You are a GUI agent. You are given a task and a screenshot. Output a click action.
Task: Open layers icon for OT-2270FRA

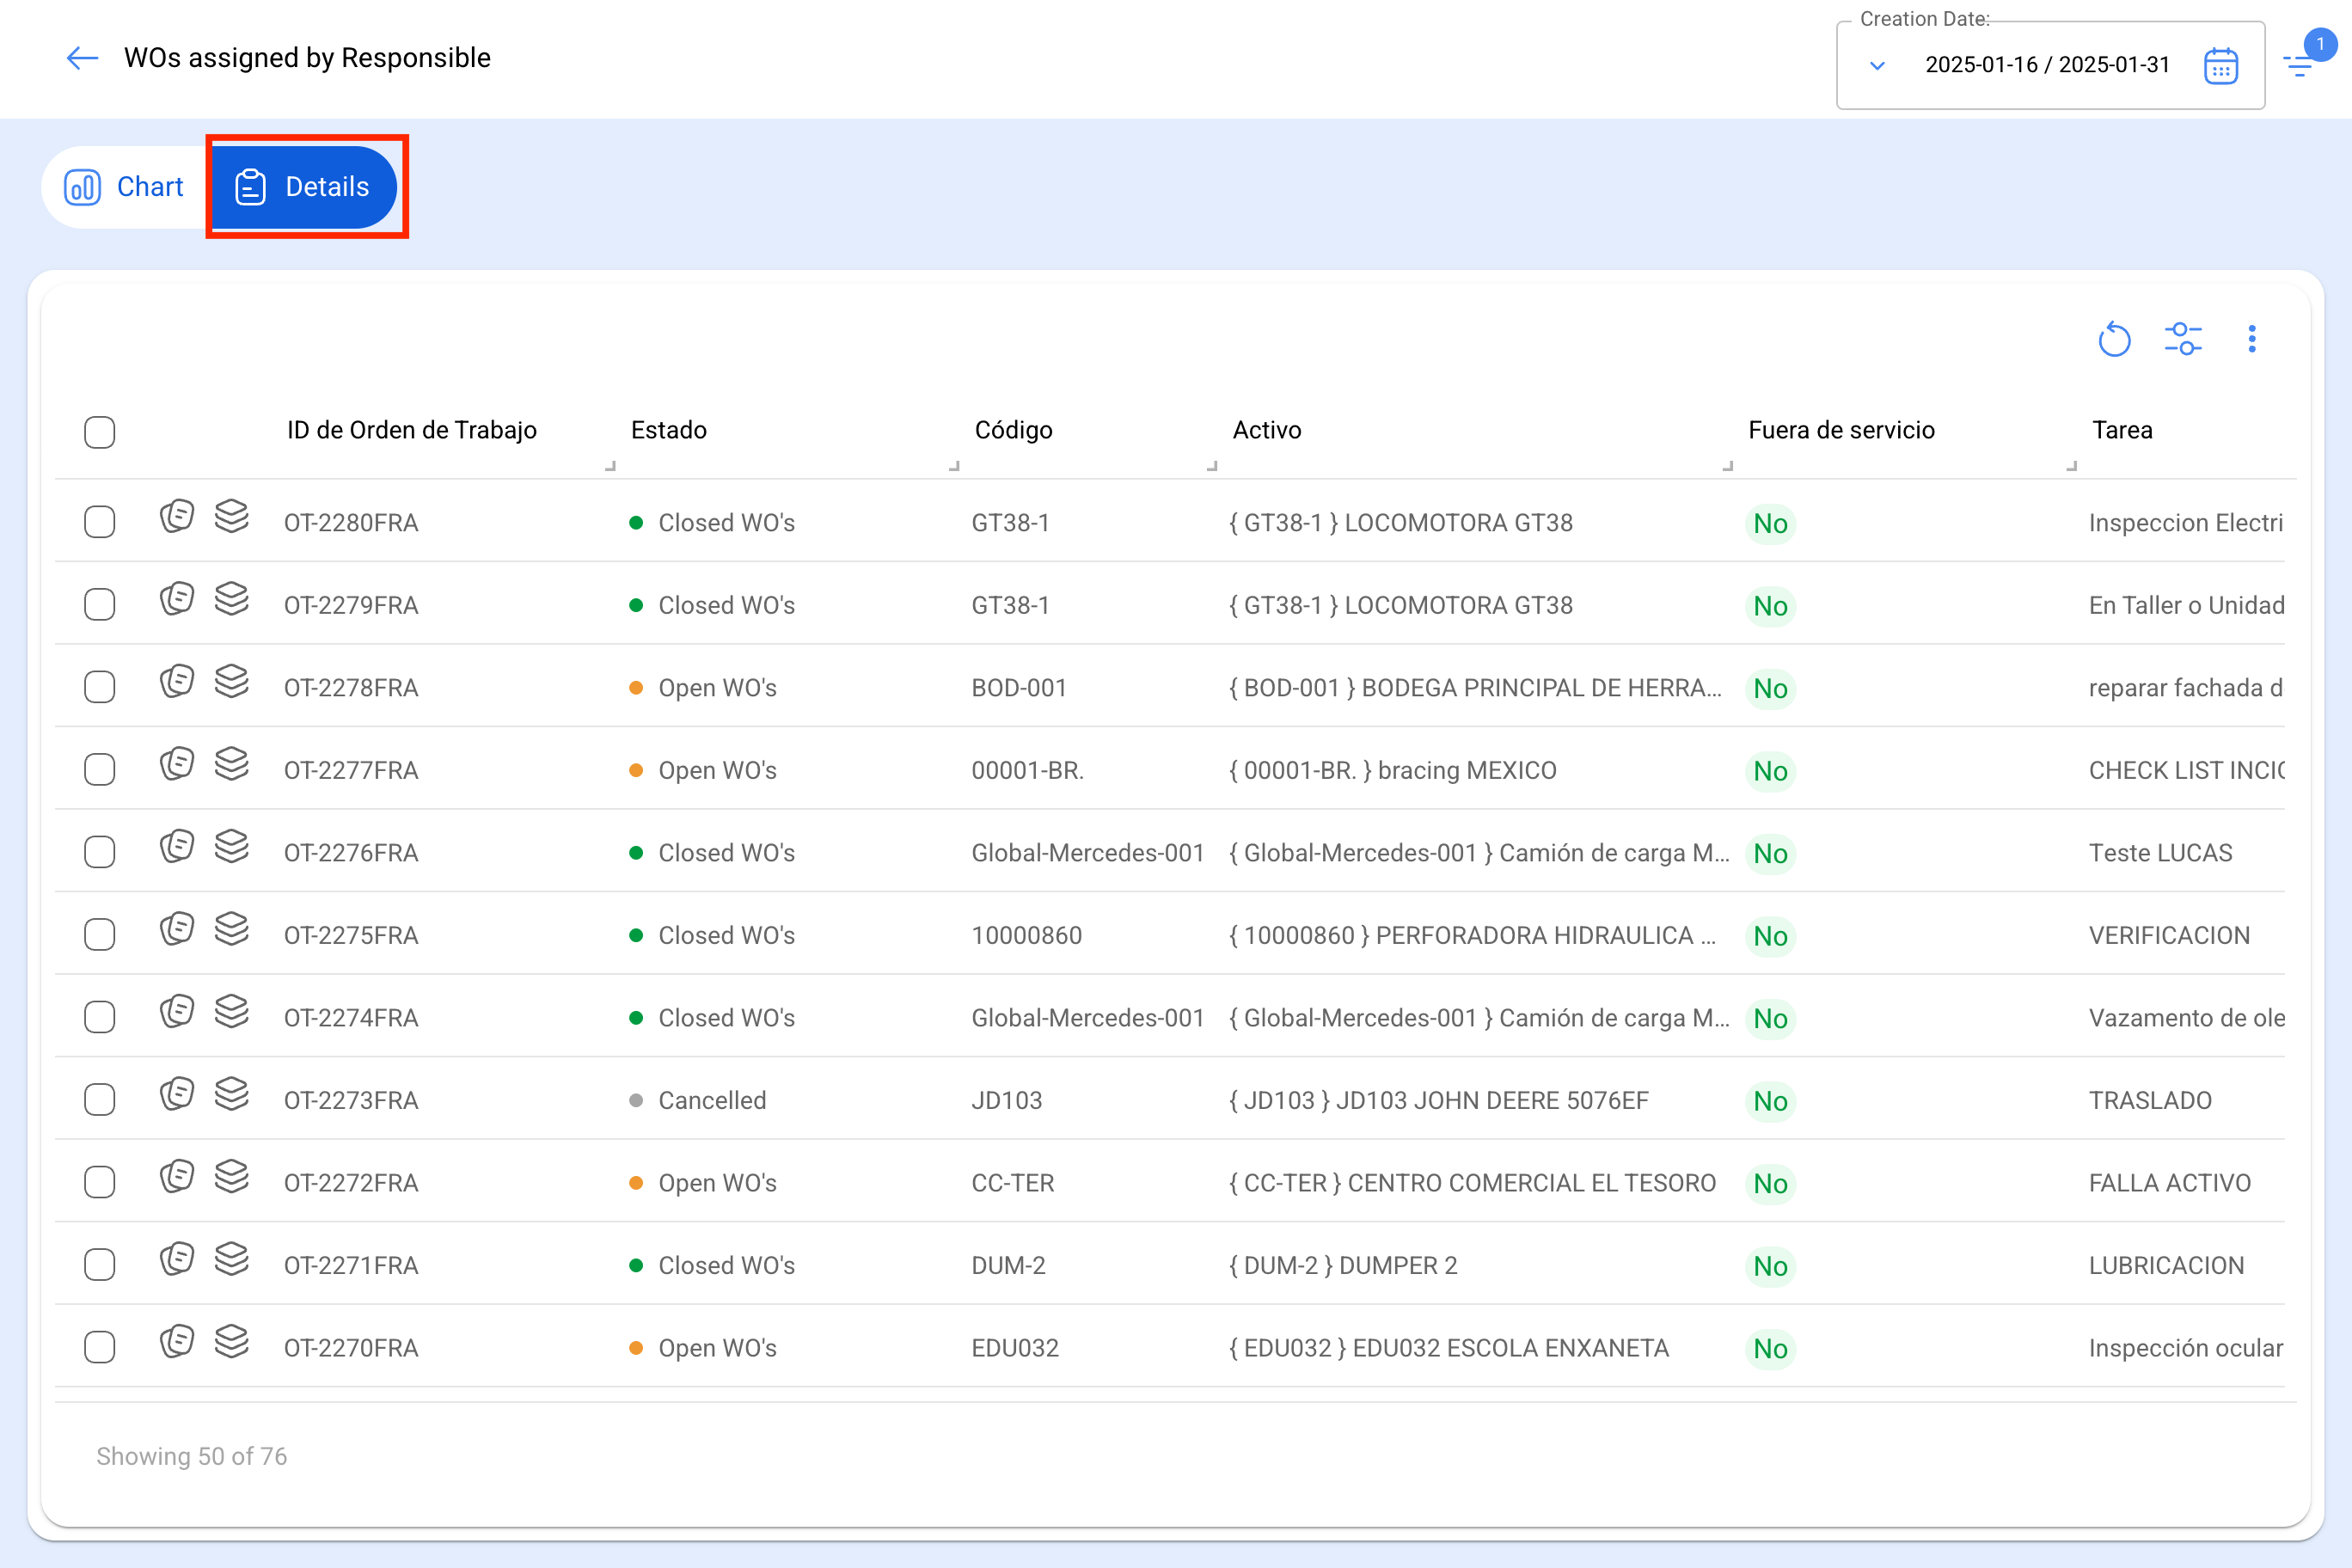click(232, 1342)
